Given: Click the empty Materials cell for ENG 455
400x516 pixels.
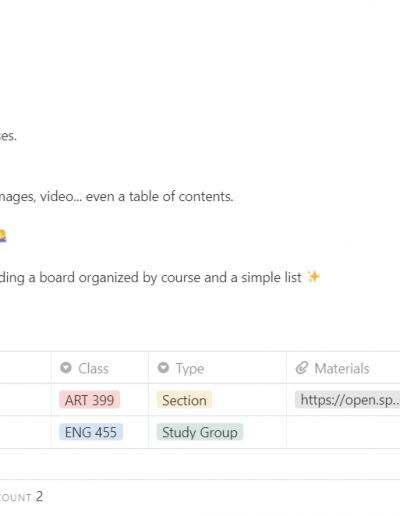Looking at the screenshot, I should pyautogui.click(x=343, y=432).
